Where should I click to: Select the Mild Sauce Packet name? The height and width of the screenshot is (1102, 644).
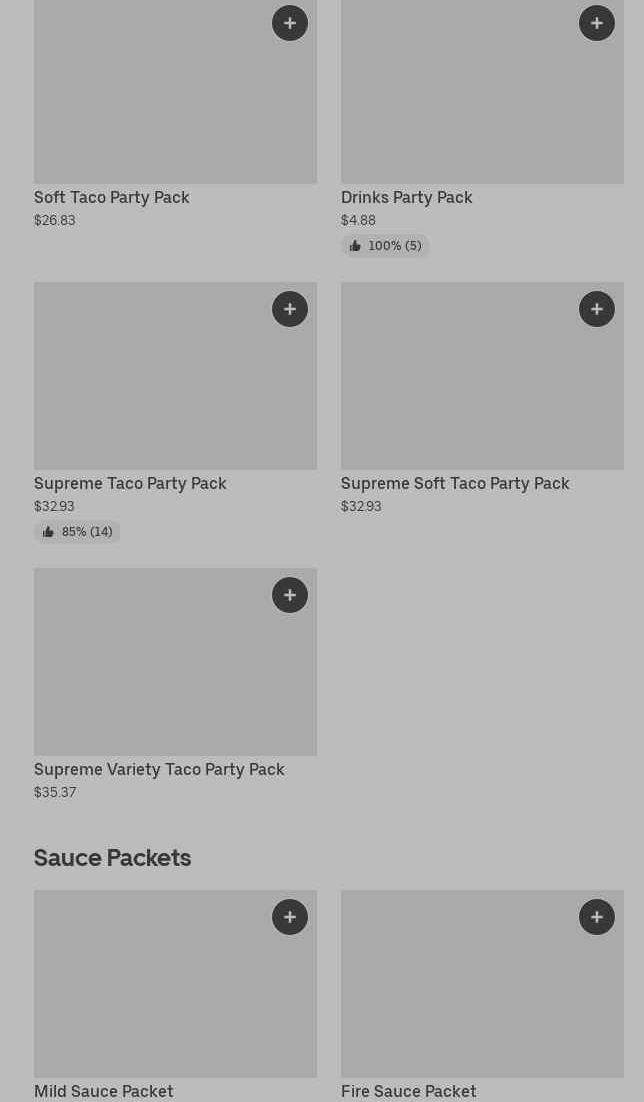[x=103, y=1091]
